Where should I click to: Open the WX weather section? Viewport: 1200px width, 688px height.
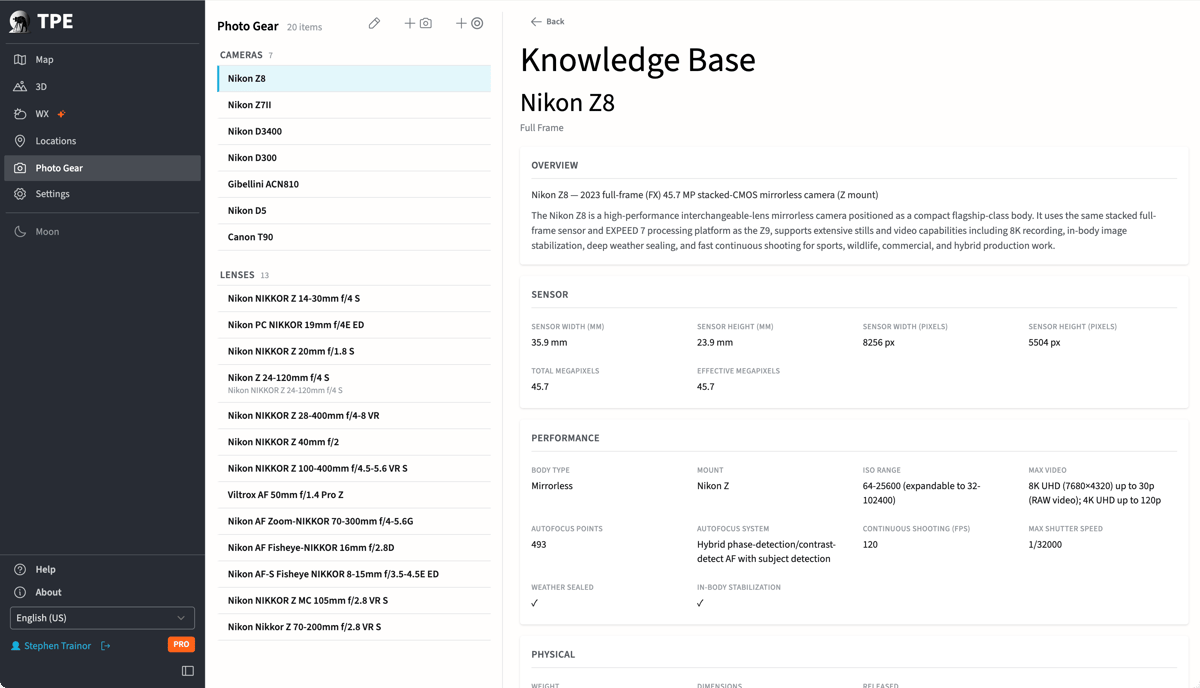pyautogui.click(x=102, y=114)
